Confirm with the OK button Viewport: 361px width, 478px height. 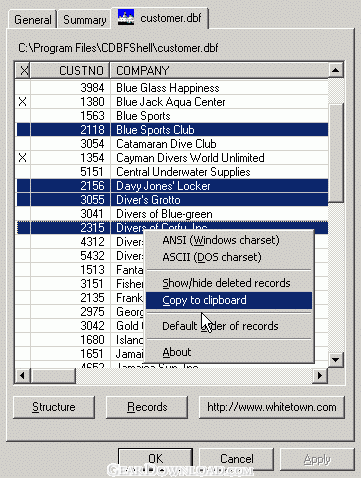156,459
